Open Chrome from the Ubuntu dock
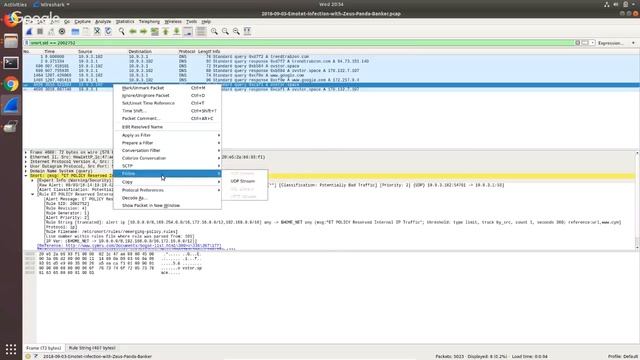The width and height of the screenshot is (640, 360). click(11, 84)
